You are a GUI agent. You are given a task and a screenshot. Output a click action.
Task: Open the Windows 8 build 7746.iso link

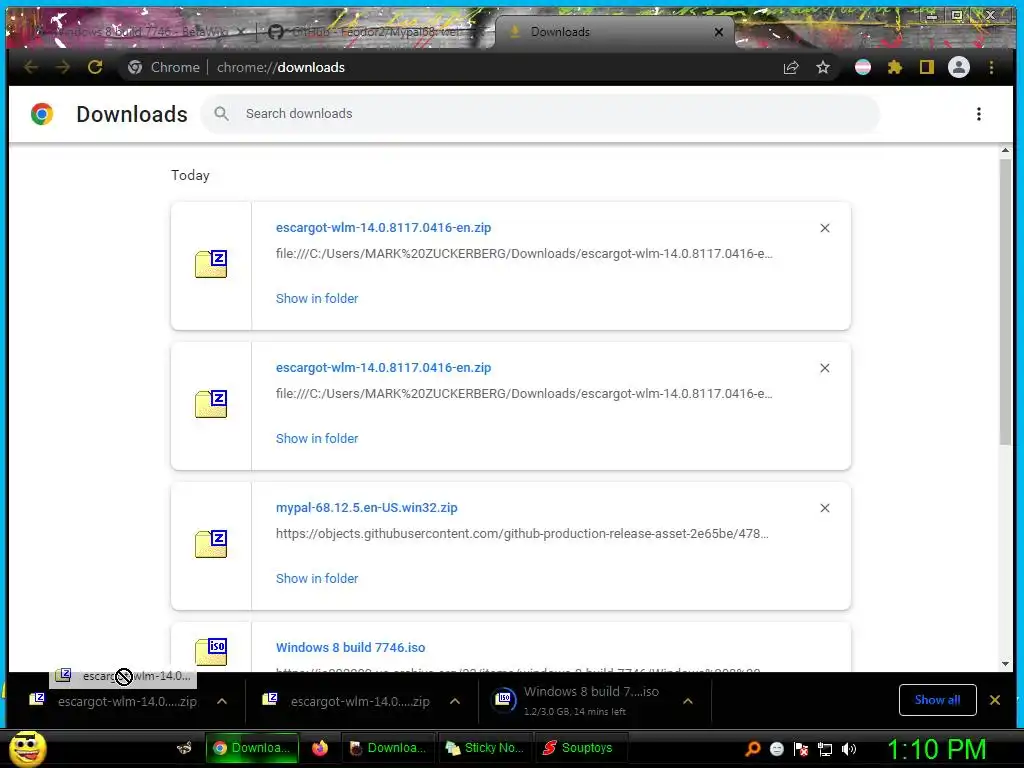coord(350,647)
